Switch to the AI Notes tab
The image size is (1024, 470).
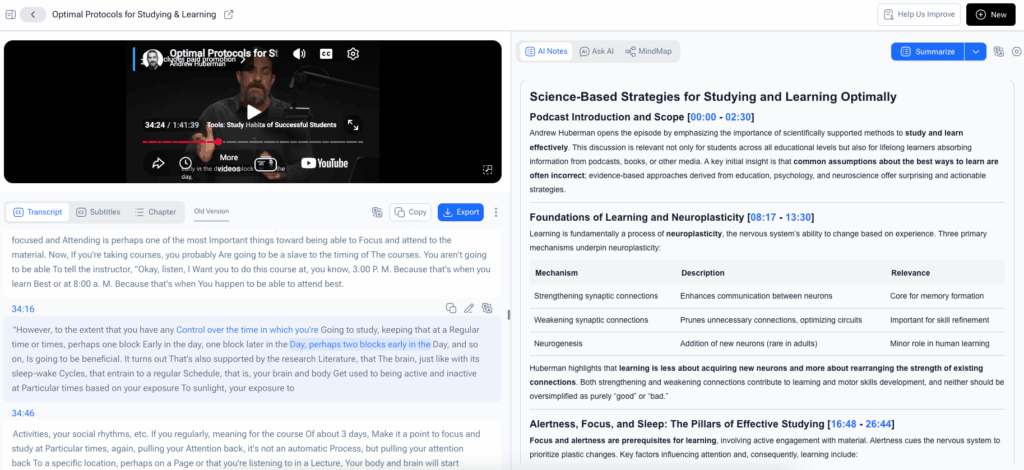pyautogui.click(x=547, y=51)
